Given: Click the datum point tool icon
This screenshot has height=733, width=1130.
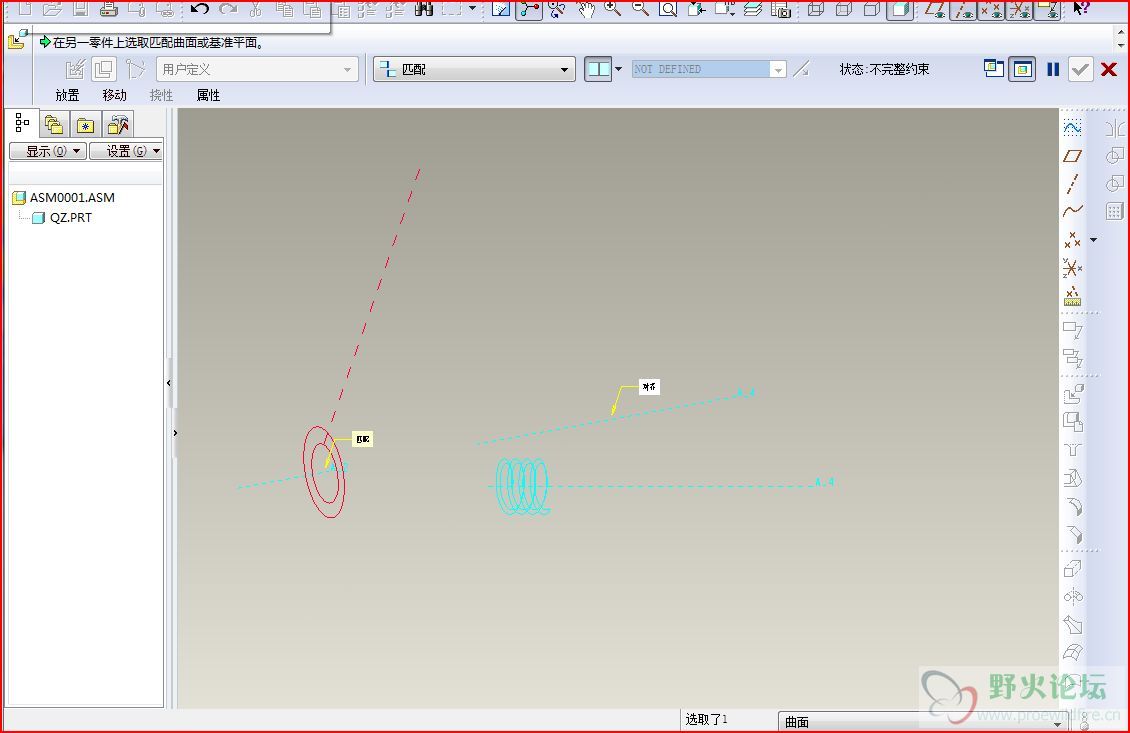Looking at the screenshot, I should coord(1072,240).
